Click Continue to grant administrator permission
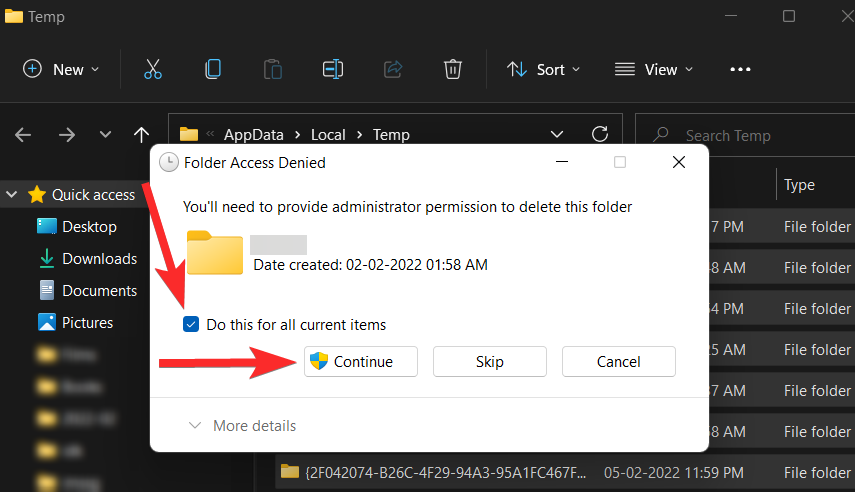Viewport: 855px width, 492px height. [360, 361]
